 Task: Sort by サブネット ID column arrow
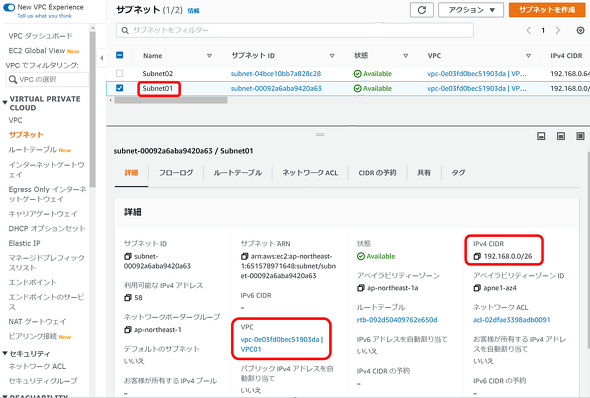tap(332, 56)
